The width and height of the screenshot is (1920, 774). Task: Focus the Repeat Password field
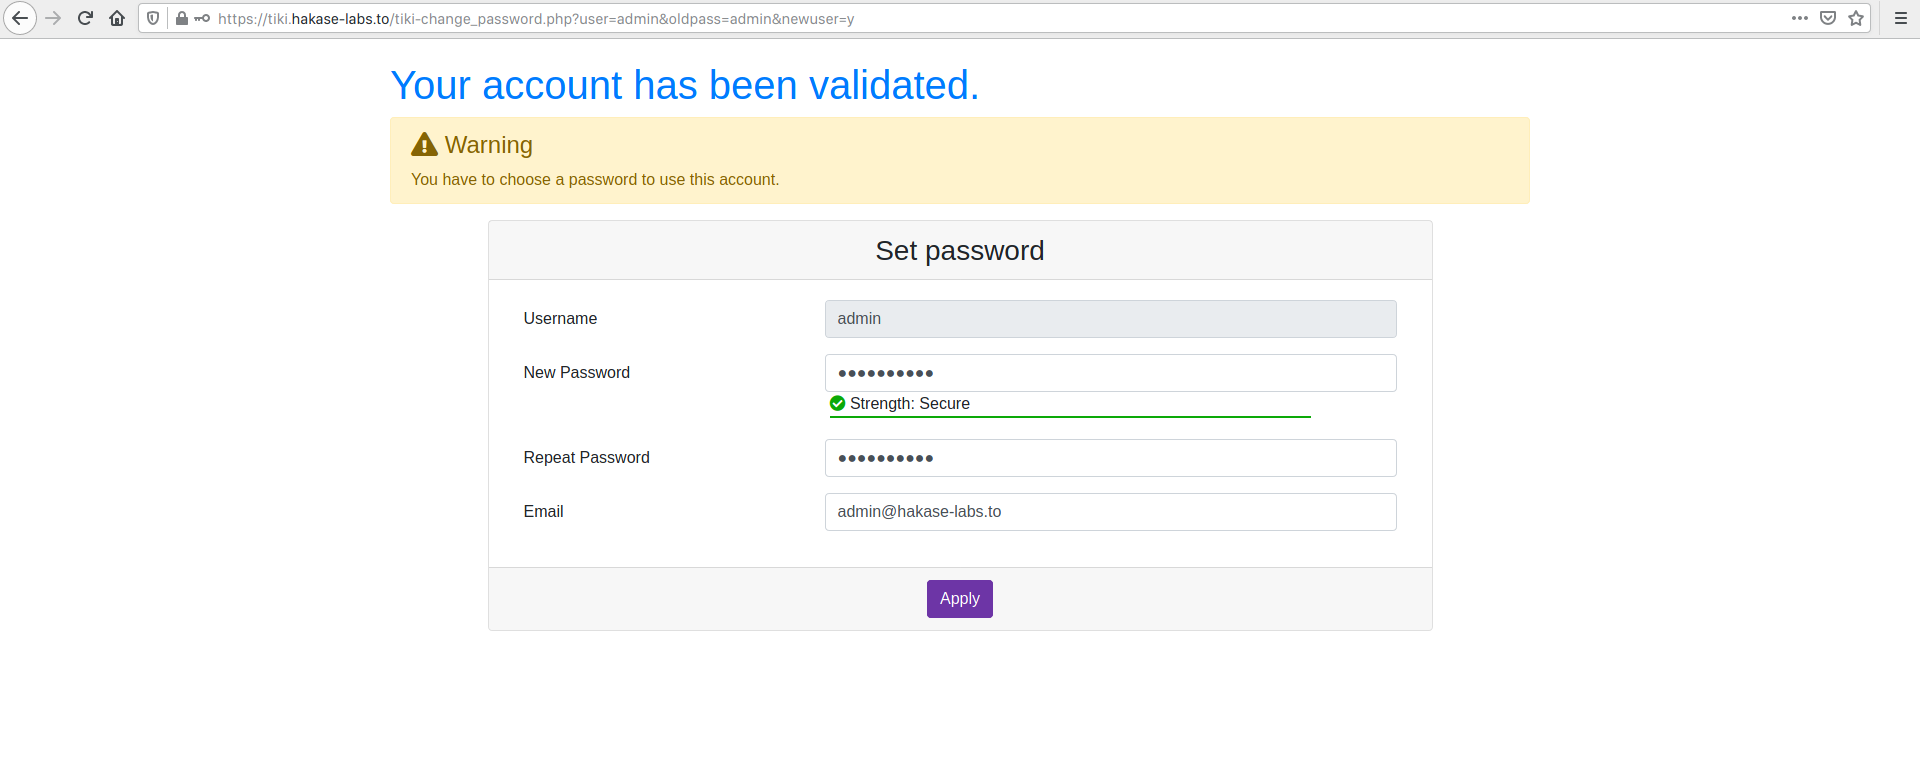[1110, 458]
